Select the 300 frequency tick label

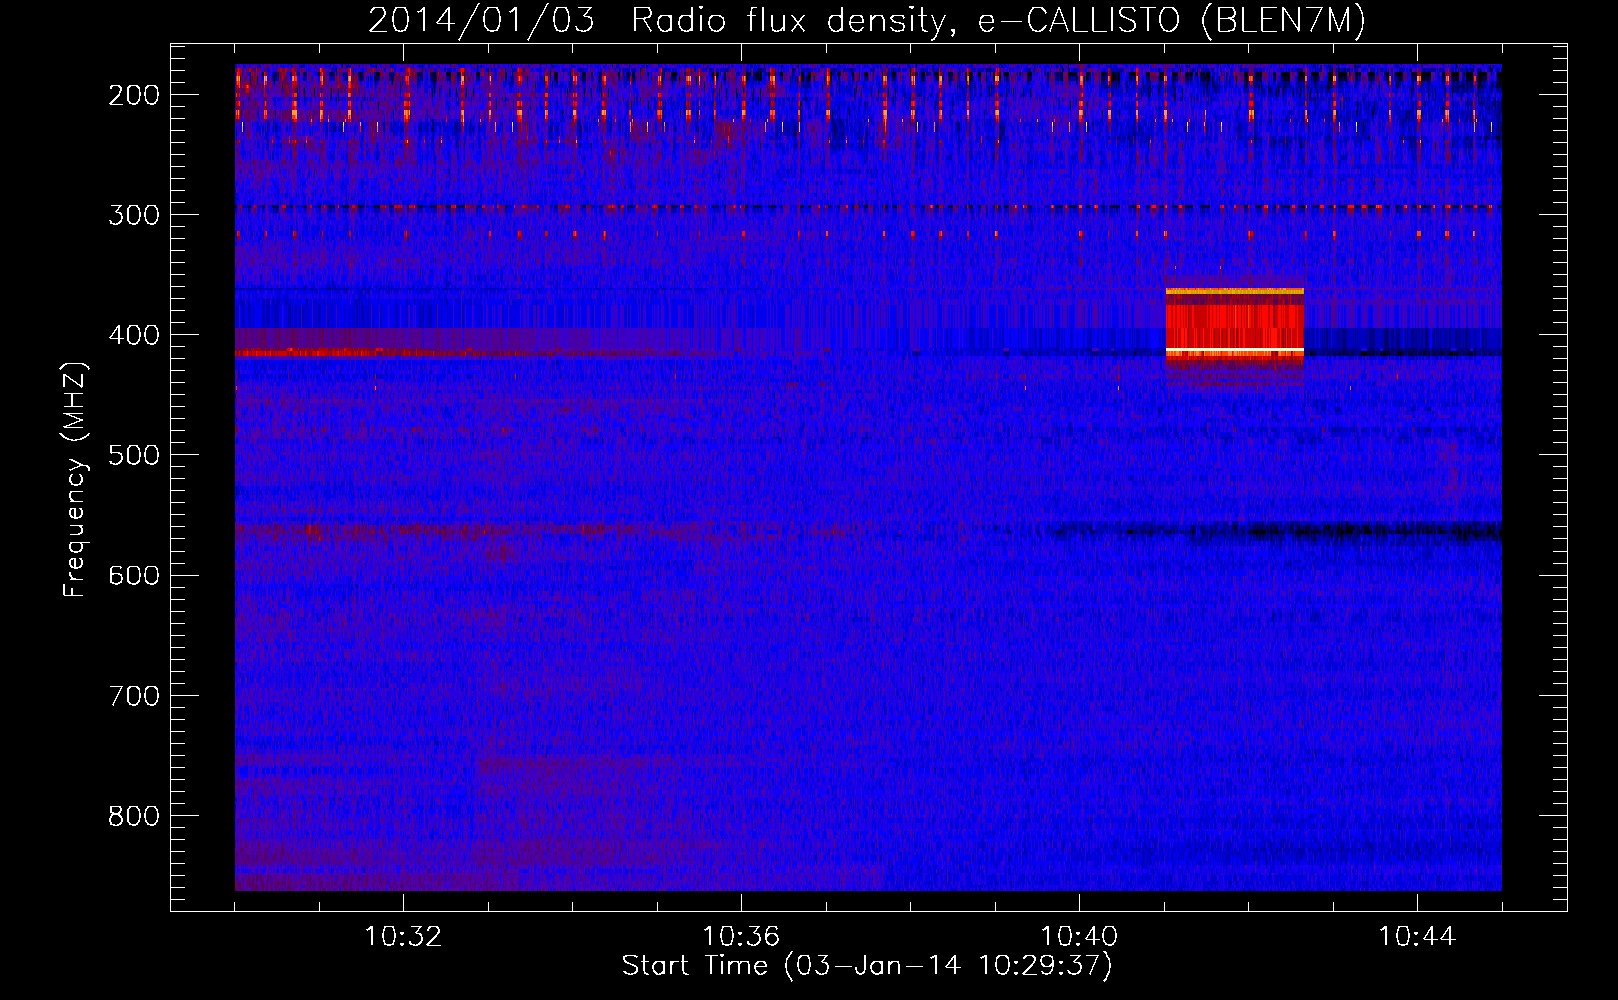pyautogui.click(x=134, y=215)
